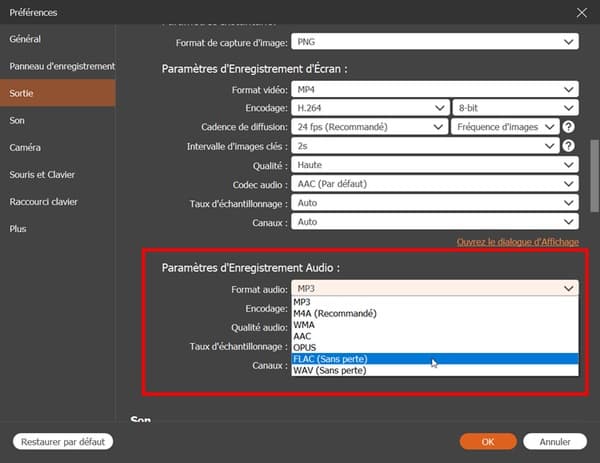Viewport: 600px width, 463px height.
Task: Open help for Intervalle d'images clés
Action: (568, 146)
